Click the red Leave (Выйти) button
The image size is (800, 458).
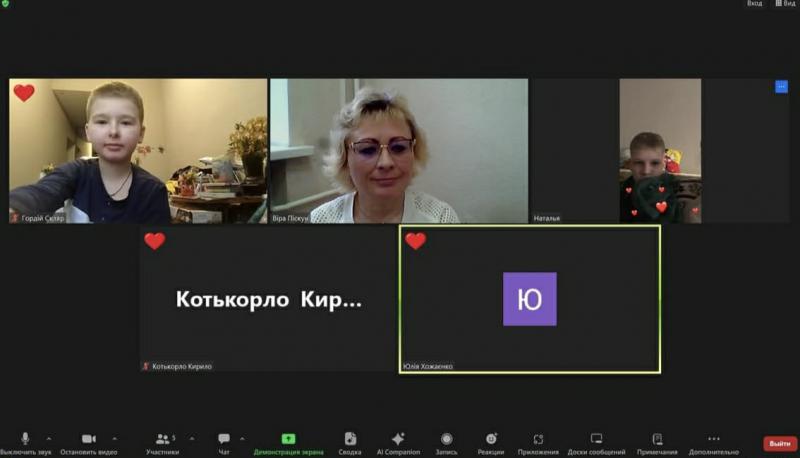780,443
